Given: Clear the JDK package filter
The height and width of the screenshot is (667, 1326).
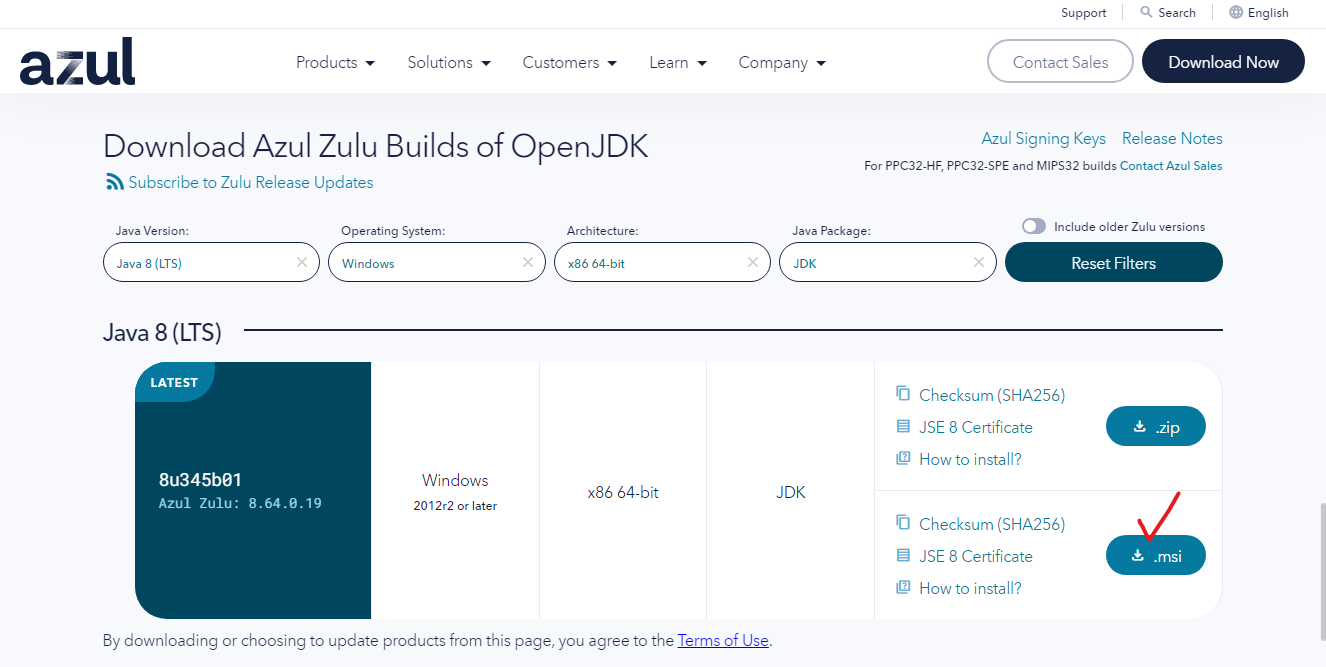Looking at the screenshot, I should [x=979, y=262].
